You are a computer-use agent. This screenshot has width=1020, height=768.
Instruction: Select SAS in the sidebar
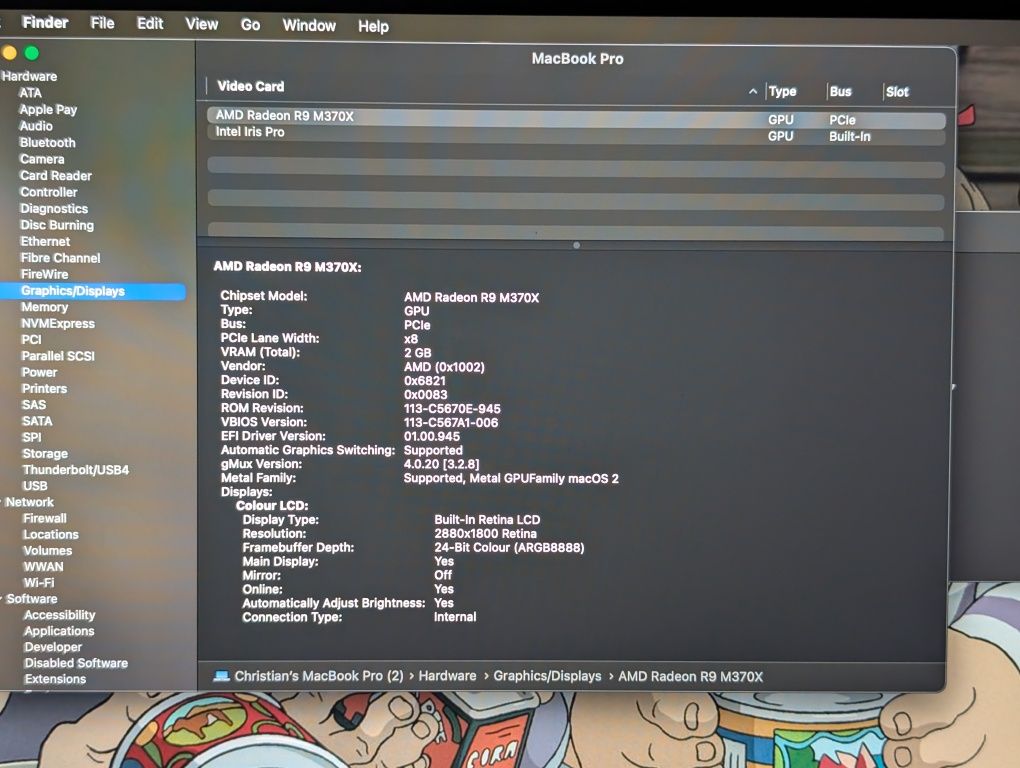click(x=34, y=404)
